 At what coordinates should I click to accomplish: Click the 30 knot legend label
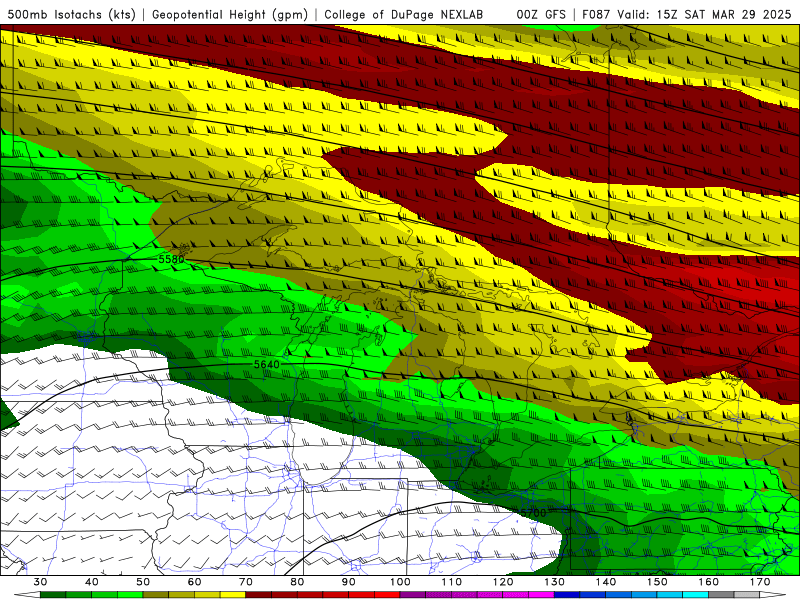(x=40, y=582)
